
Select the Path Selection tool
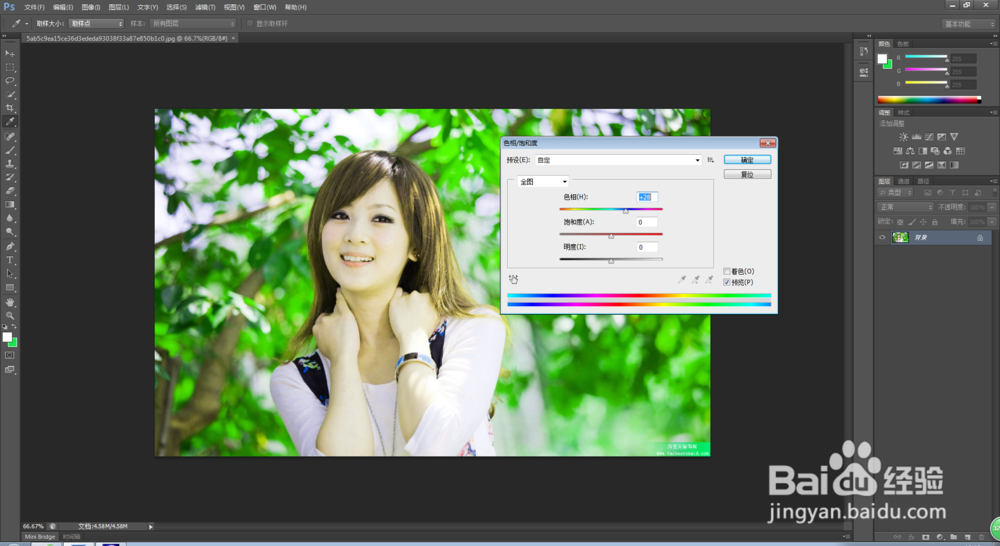[x=10, y=274]
